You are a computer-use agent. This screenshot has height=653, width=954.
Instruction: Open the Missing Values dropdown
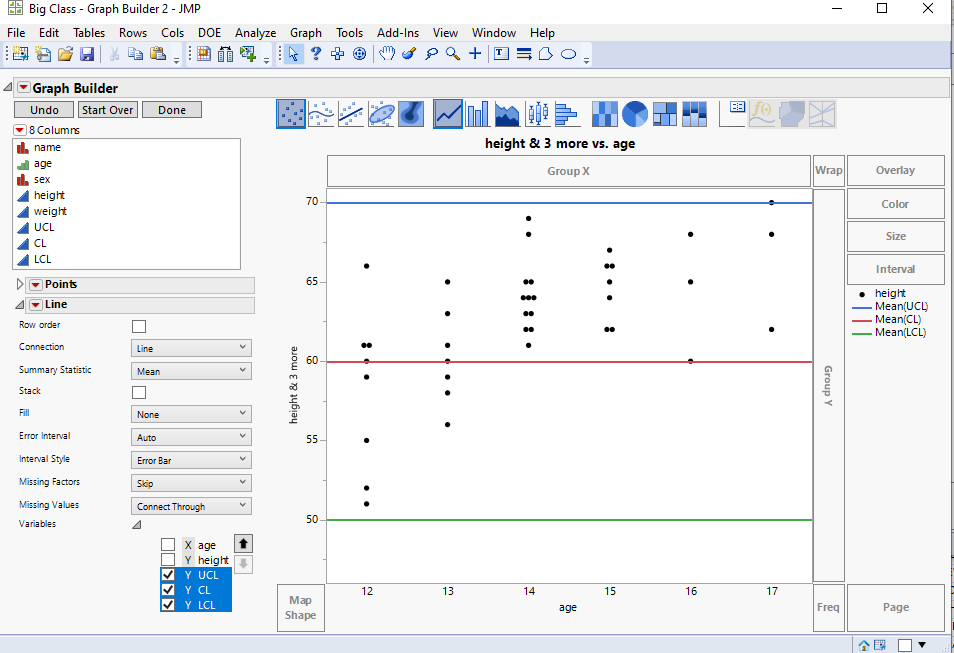pyautogui.click(x=191, y=506)
